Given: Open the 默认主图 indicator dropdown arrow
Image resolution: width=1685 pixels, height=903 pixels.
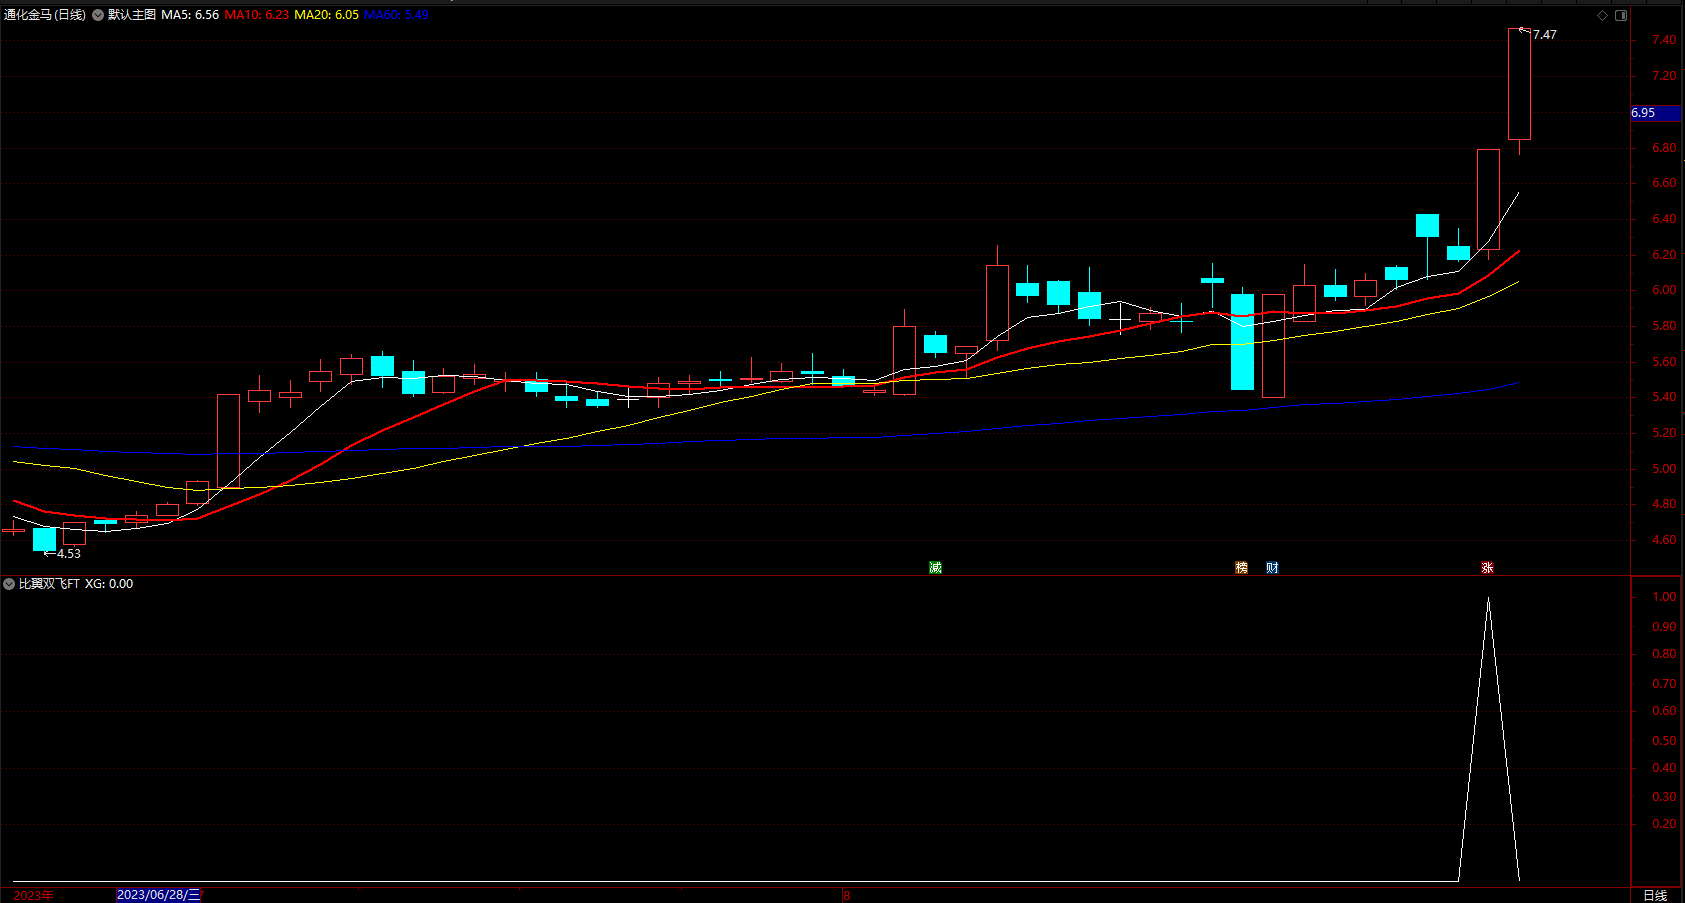Looking at the screenshot, I should (98, 15).
